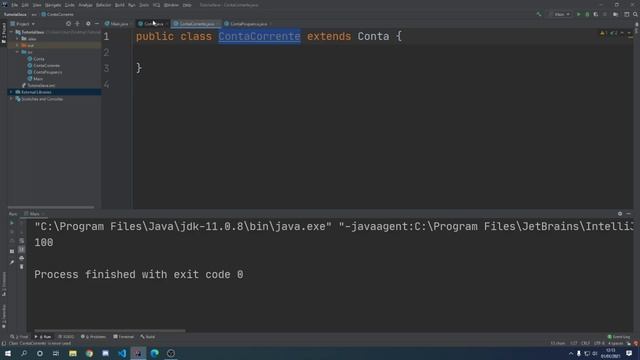Open the Edit menu
This screenshot has width=640, height=360.
(x=25, y=5)
